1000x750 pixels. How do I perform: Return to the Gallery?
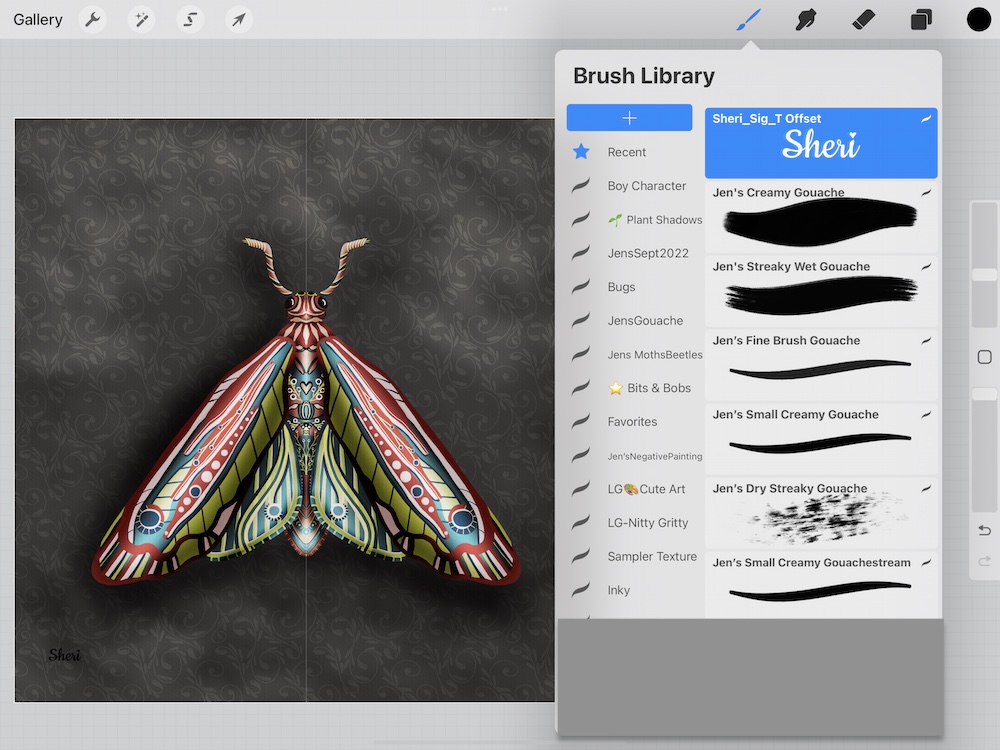(37, 19)
